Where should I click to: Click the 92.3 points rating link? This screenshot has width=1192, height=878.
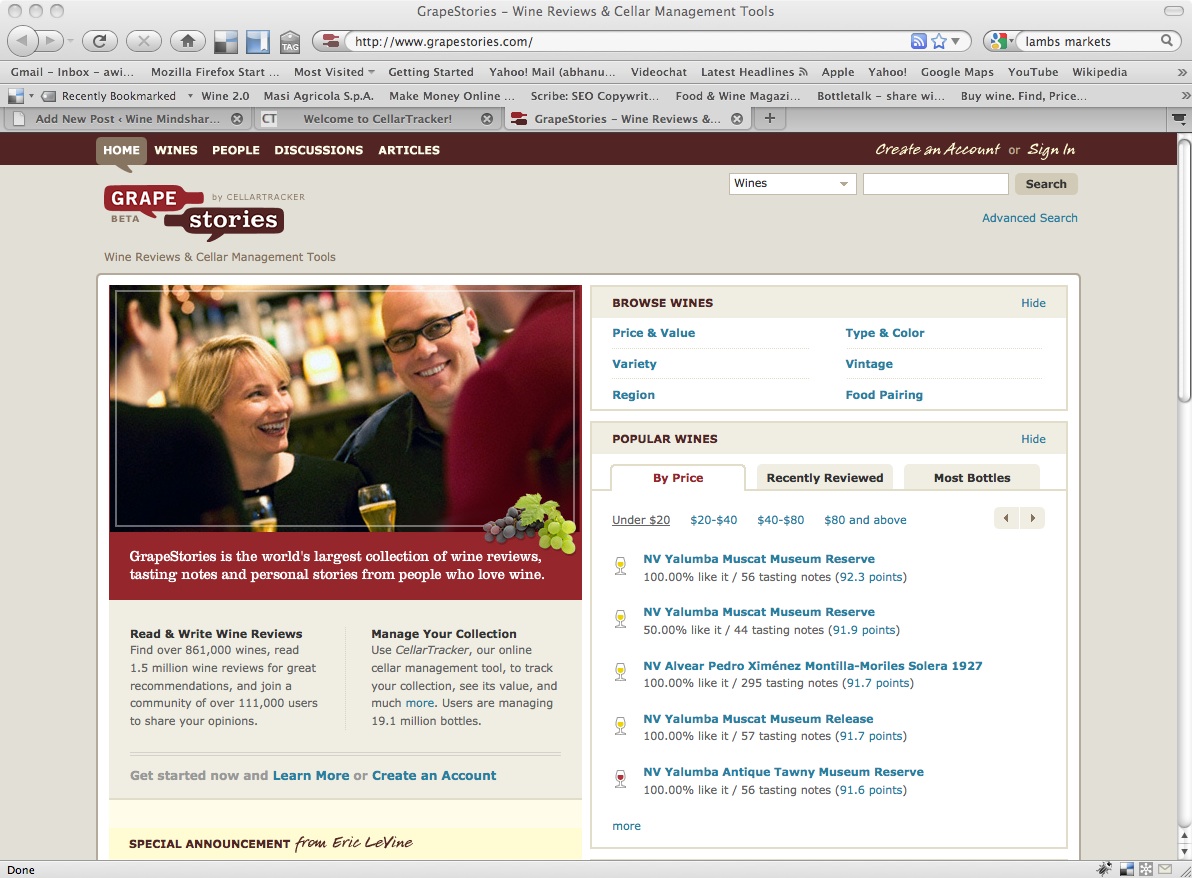871,577
